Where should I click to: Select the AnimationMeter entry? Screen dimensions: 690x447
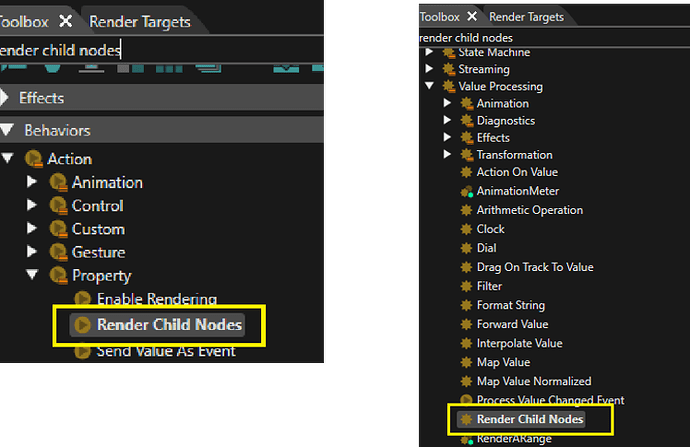(518, 191)
